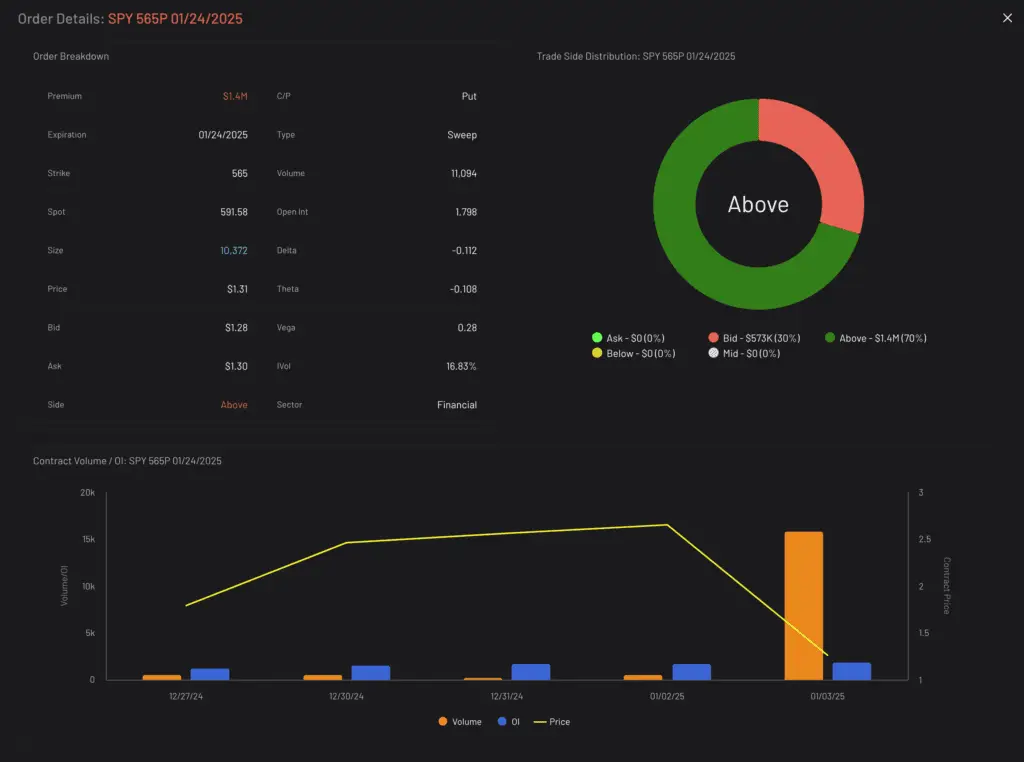1024x762 pixels.
Task: Click the Above label inside the donut
Action: [x=758, y=204]
